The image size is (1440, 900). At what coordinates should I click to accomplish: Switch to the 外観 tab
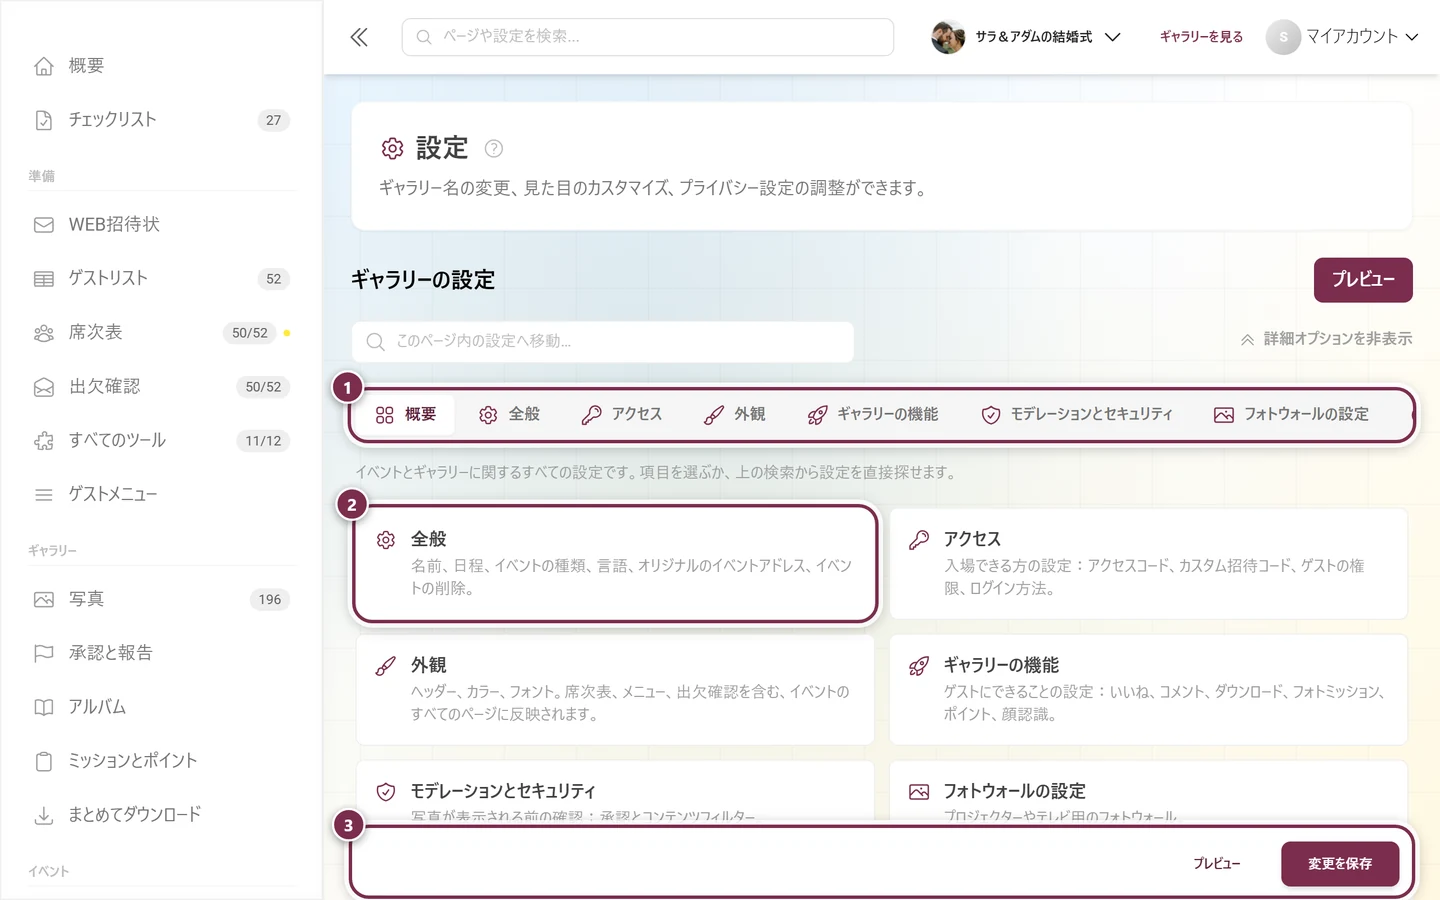point(735,415)
